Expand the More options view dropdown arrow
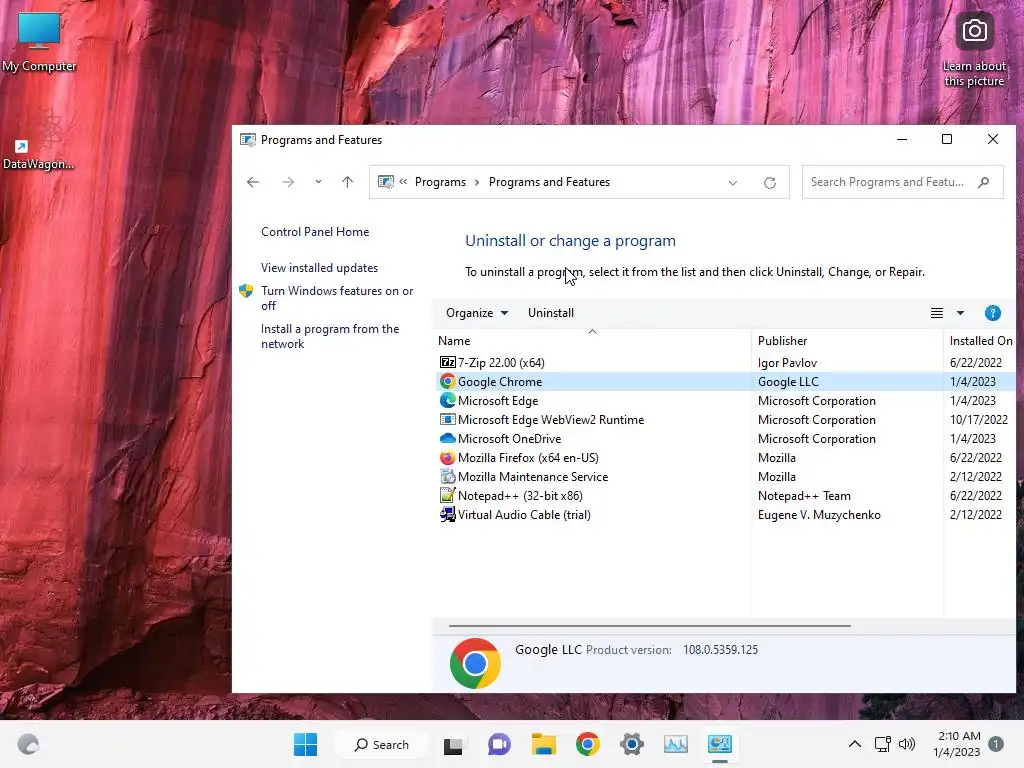The image size is (1024, 768). (960, 313)
